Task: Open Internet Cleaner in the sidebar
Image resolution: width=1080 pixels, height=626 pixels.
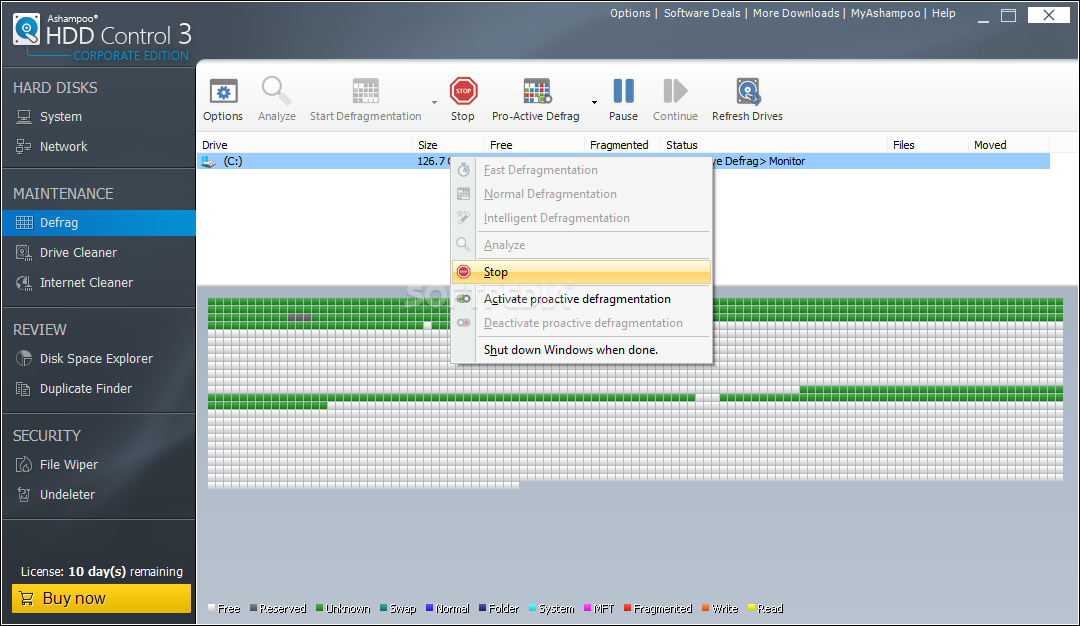Action: point(99,282)
